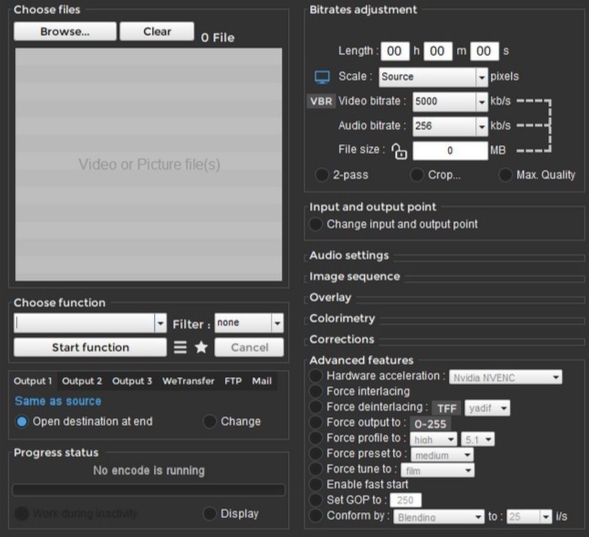Click the encode progress bar
Screen dimensions: 589x537
(149, 490)
